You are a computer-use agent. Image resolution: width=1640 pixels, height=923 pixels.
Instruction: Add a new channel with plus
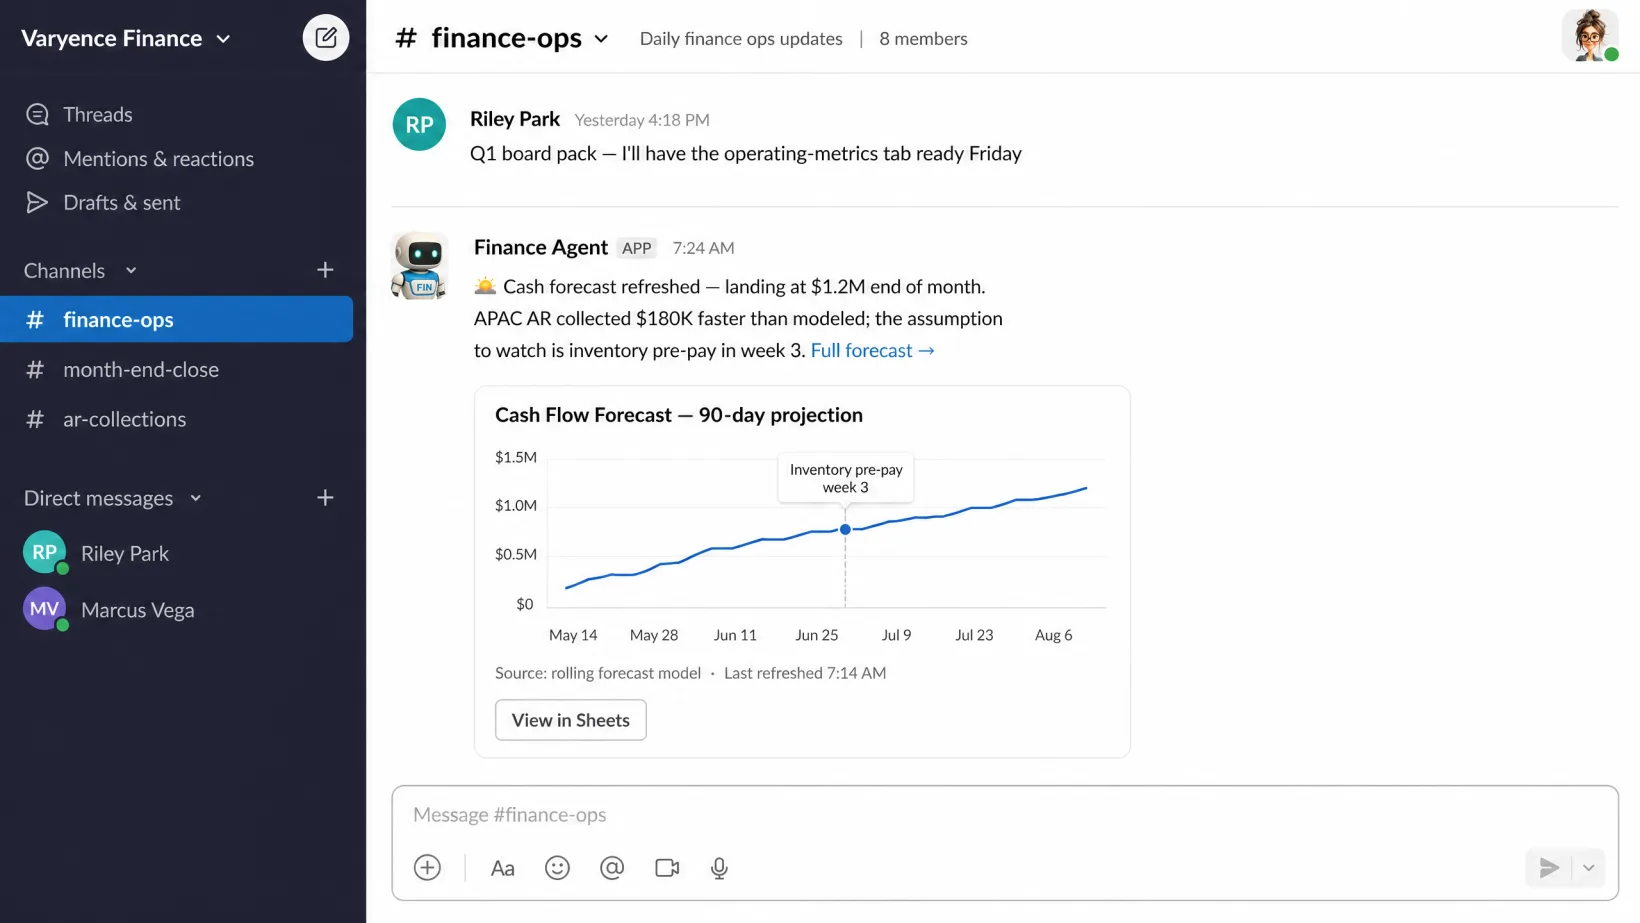325,270
